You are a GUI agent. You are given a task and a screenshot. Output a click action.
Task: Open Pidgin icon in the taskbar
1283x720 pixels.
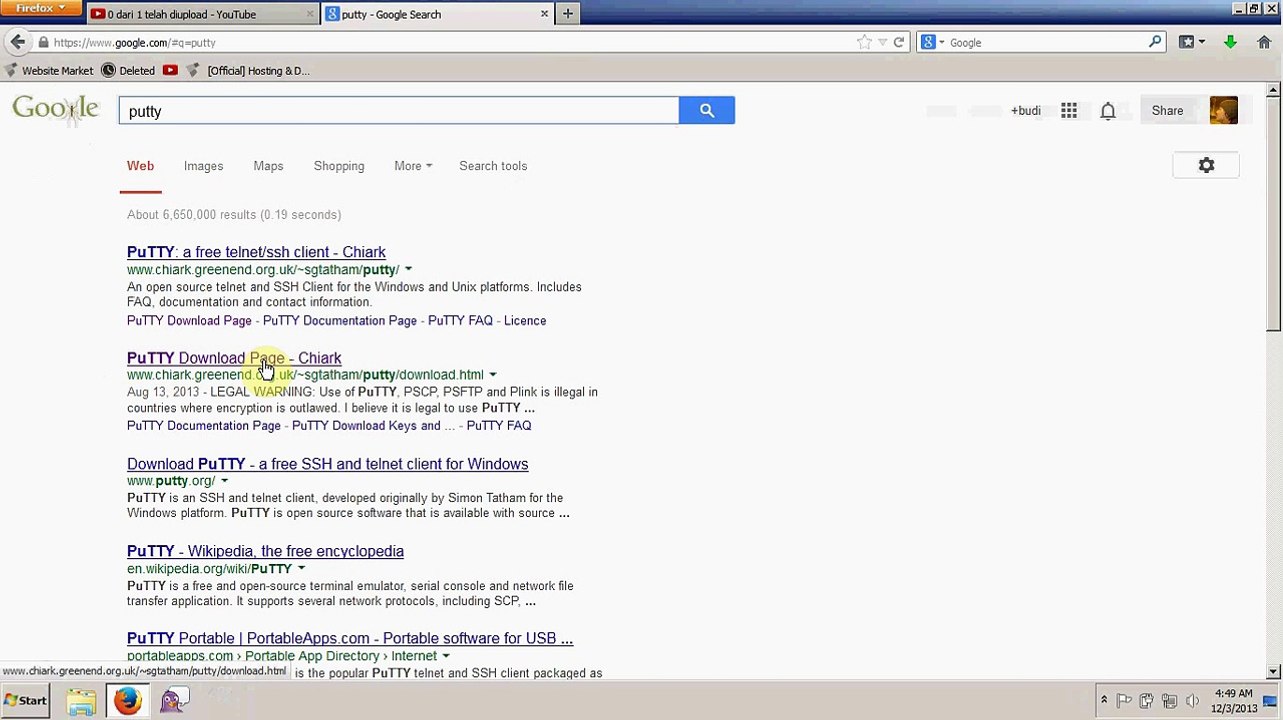pyautogui.click(x=172, y=701)
